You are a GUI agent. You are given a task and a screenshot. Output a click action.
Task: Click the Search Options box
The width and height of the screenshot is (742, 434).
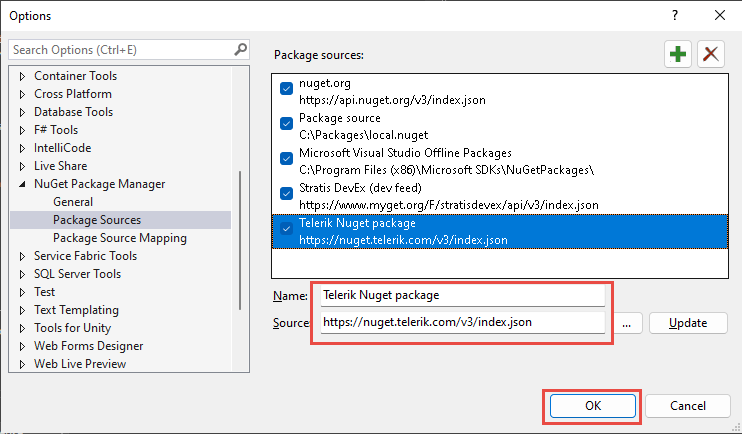click(129, 50)
